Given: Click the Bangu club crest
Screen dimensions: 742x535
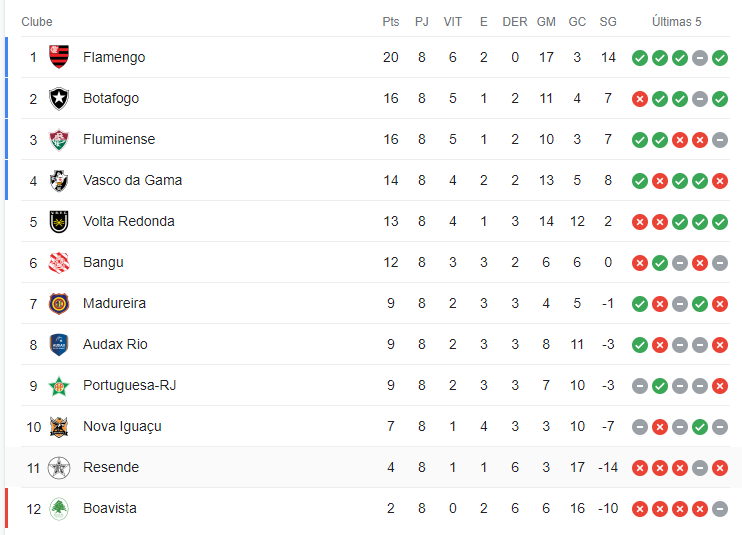Looking at the screenshot, I should pyautogui.click(x=59, y=263).
